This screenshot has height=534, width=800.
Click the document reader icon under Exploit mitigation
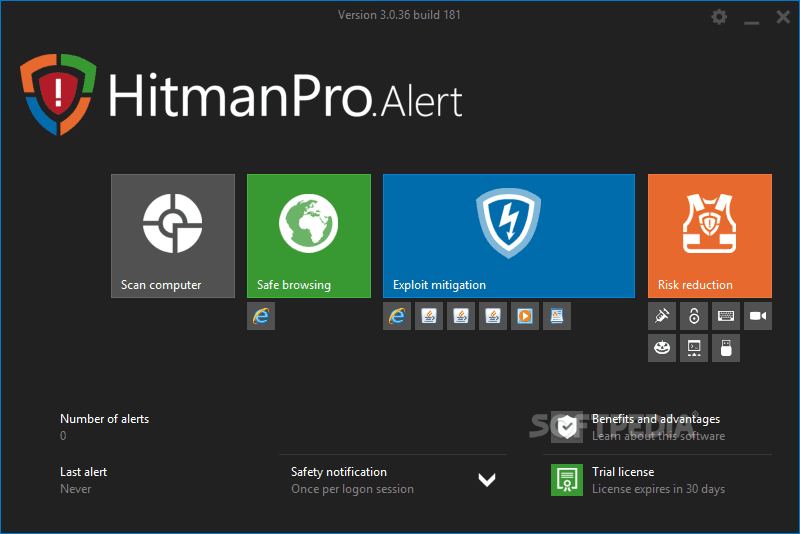point(557,316)
